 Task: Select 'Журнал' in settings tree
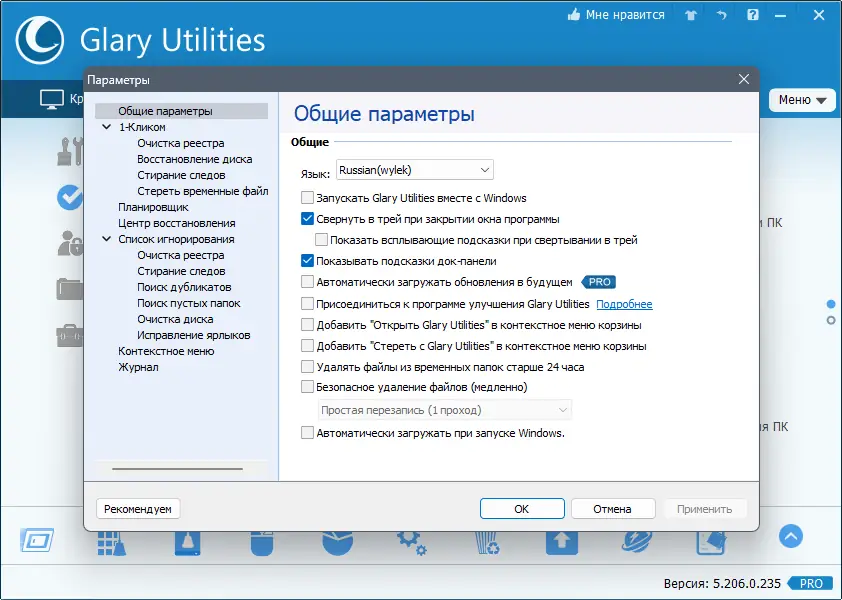(x=138, y=367)
